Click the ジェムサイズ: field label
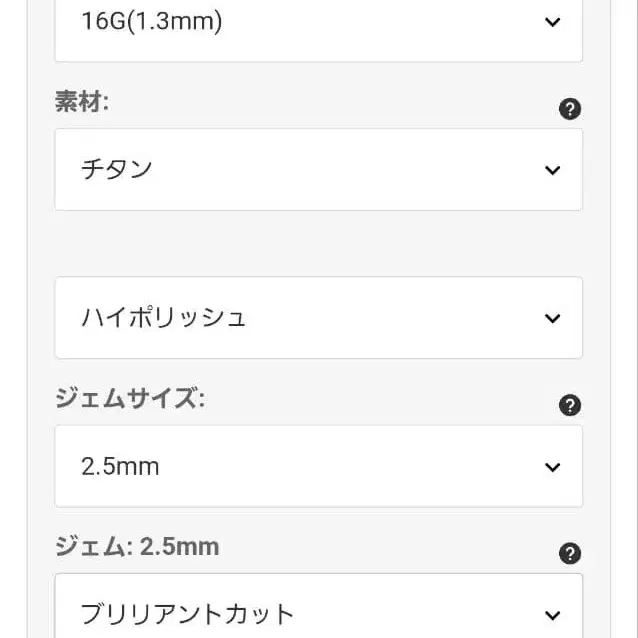Viewport: 638px width, 638px height. [130, 398]
